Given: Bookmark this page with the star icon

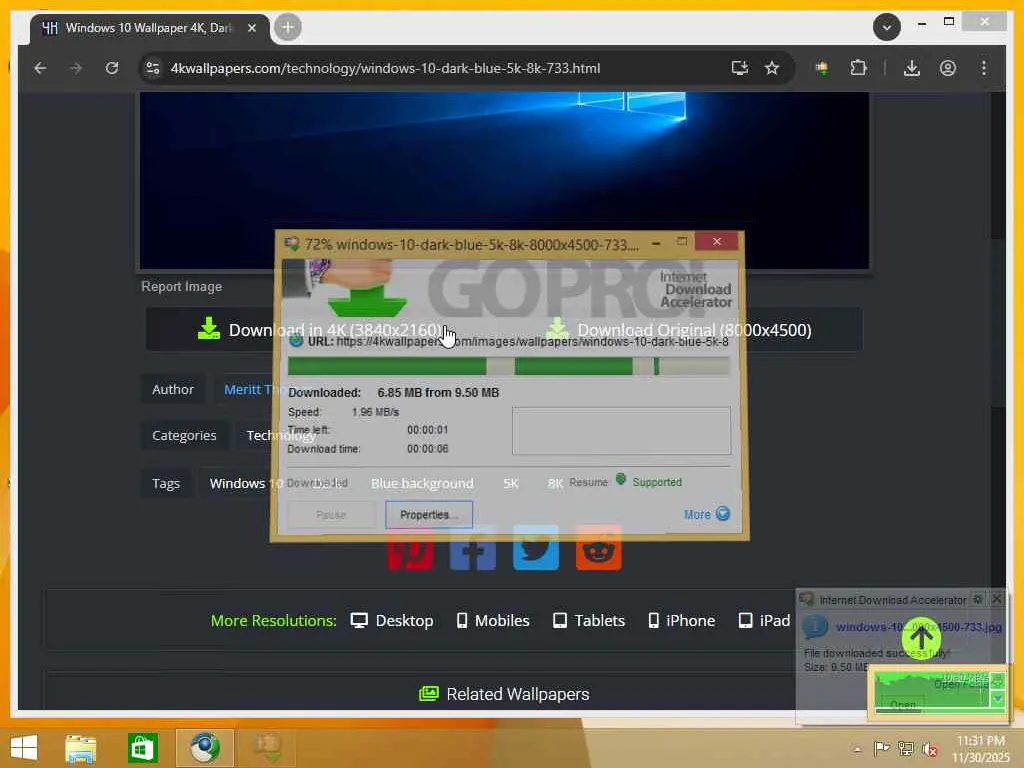Looking at the screenshot, I should click(772, 68).
